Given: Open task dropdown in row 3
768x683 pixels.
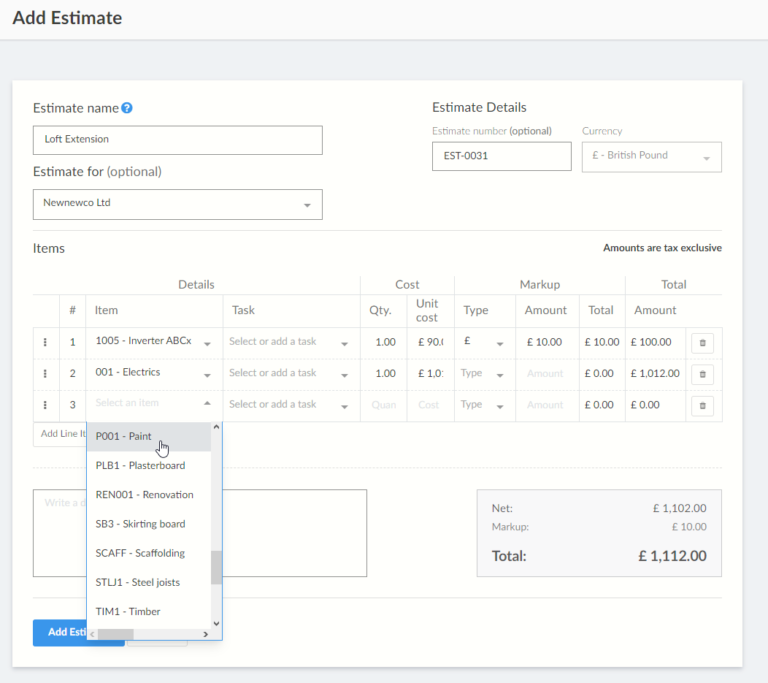Looking at the screenshot, I should coord(291,405).
